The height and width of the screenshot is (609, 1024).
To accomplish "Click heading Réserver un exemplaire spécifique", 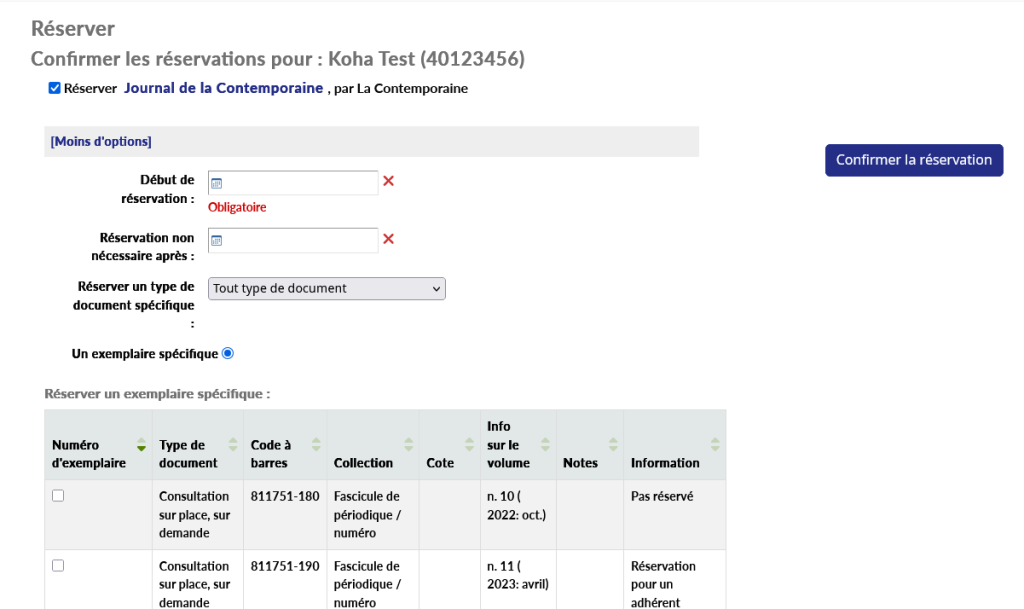I will coord(157,394).
